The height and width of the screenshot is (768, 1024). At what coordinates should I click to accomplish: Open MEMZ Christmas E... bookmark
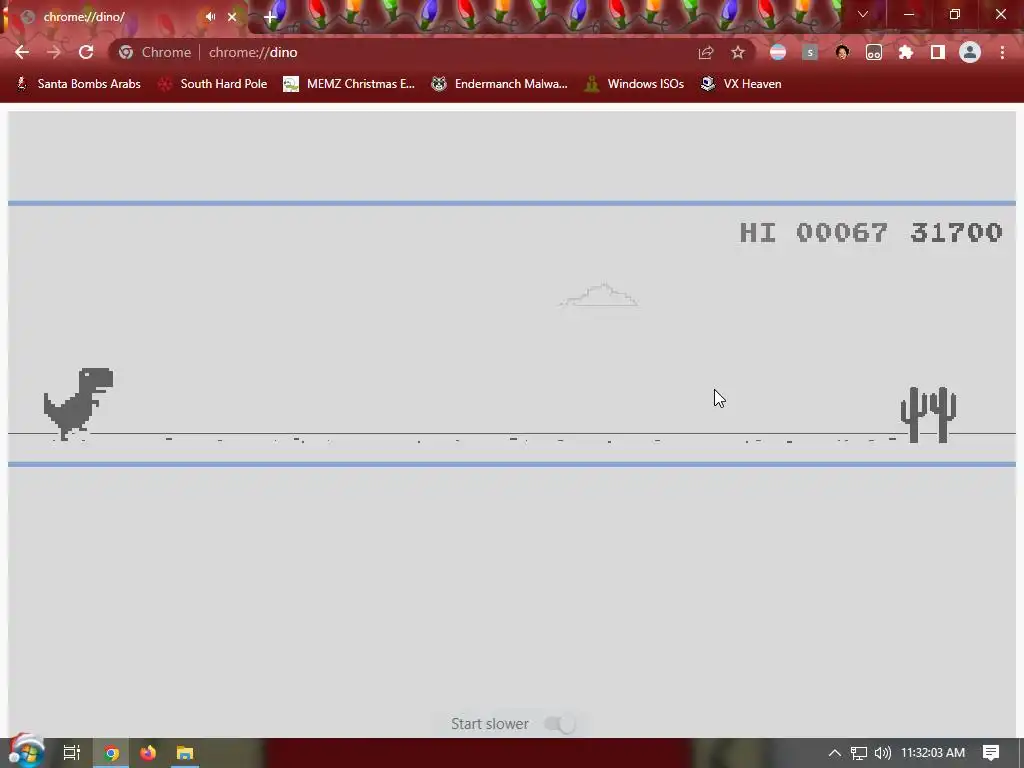click(x=349, y=84)
